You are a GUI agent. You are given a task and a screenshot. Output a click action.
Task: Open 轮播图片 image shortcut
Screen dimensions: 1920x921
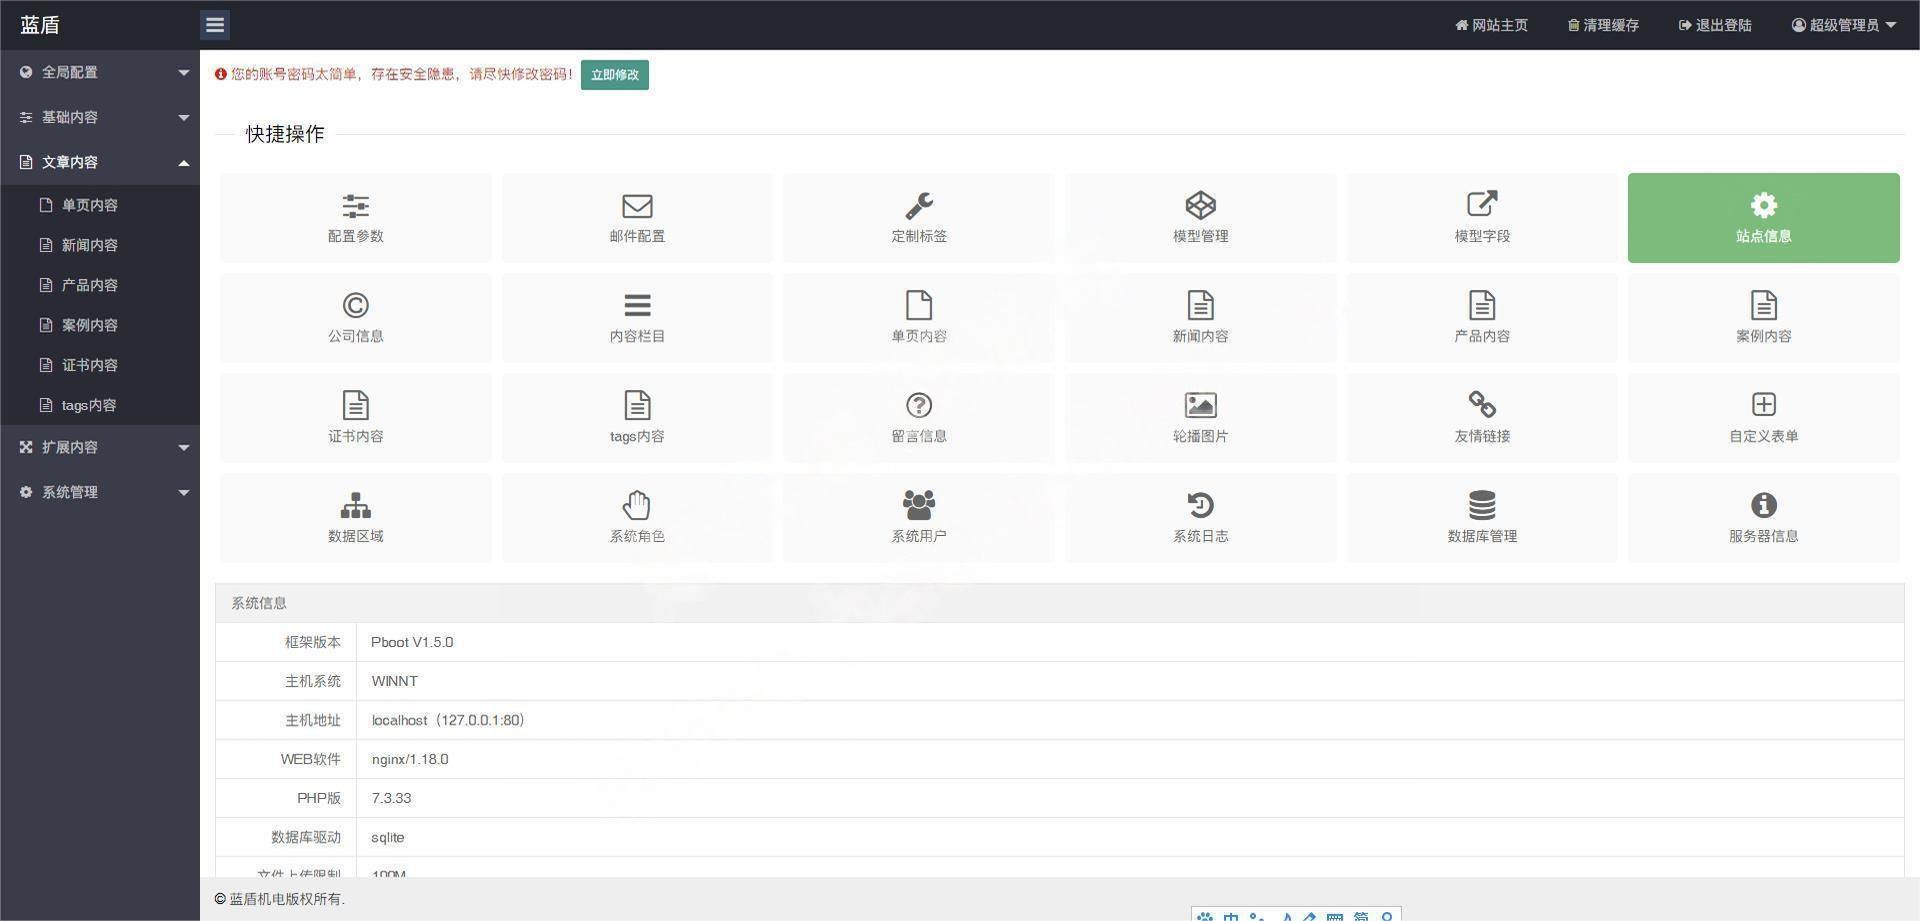(1200, 418)
